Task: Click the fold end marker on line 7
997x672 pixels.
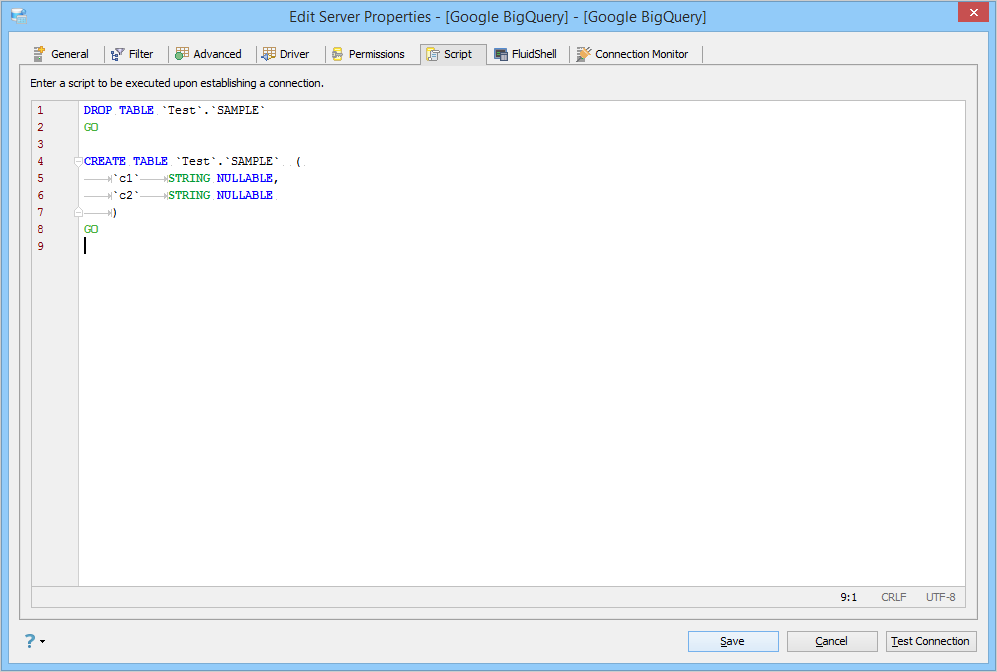Action: pyautogui.click(x=78, y=212)
